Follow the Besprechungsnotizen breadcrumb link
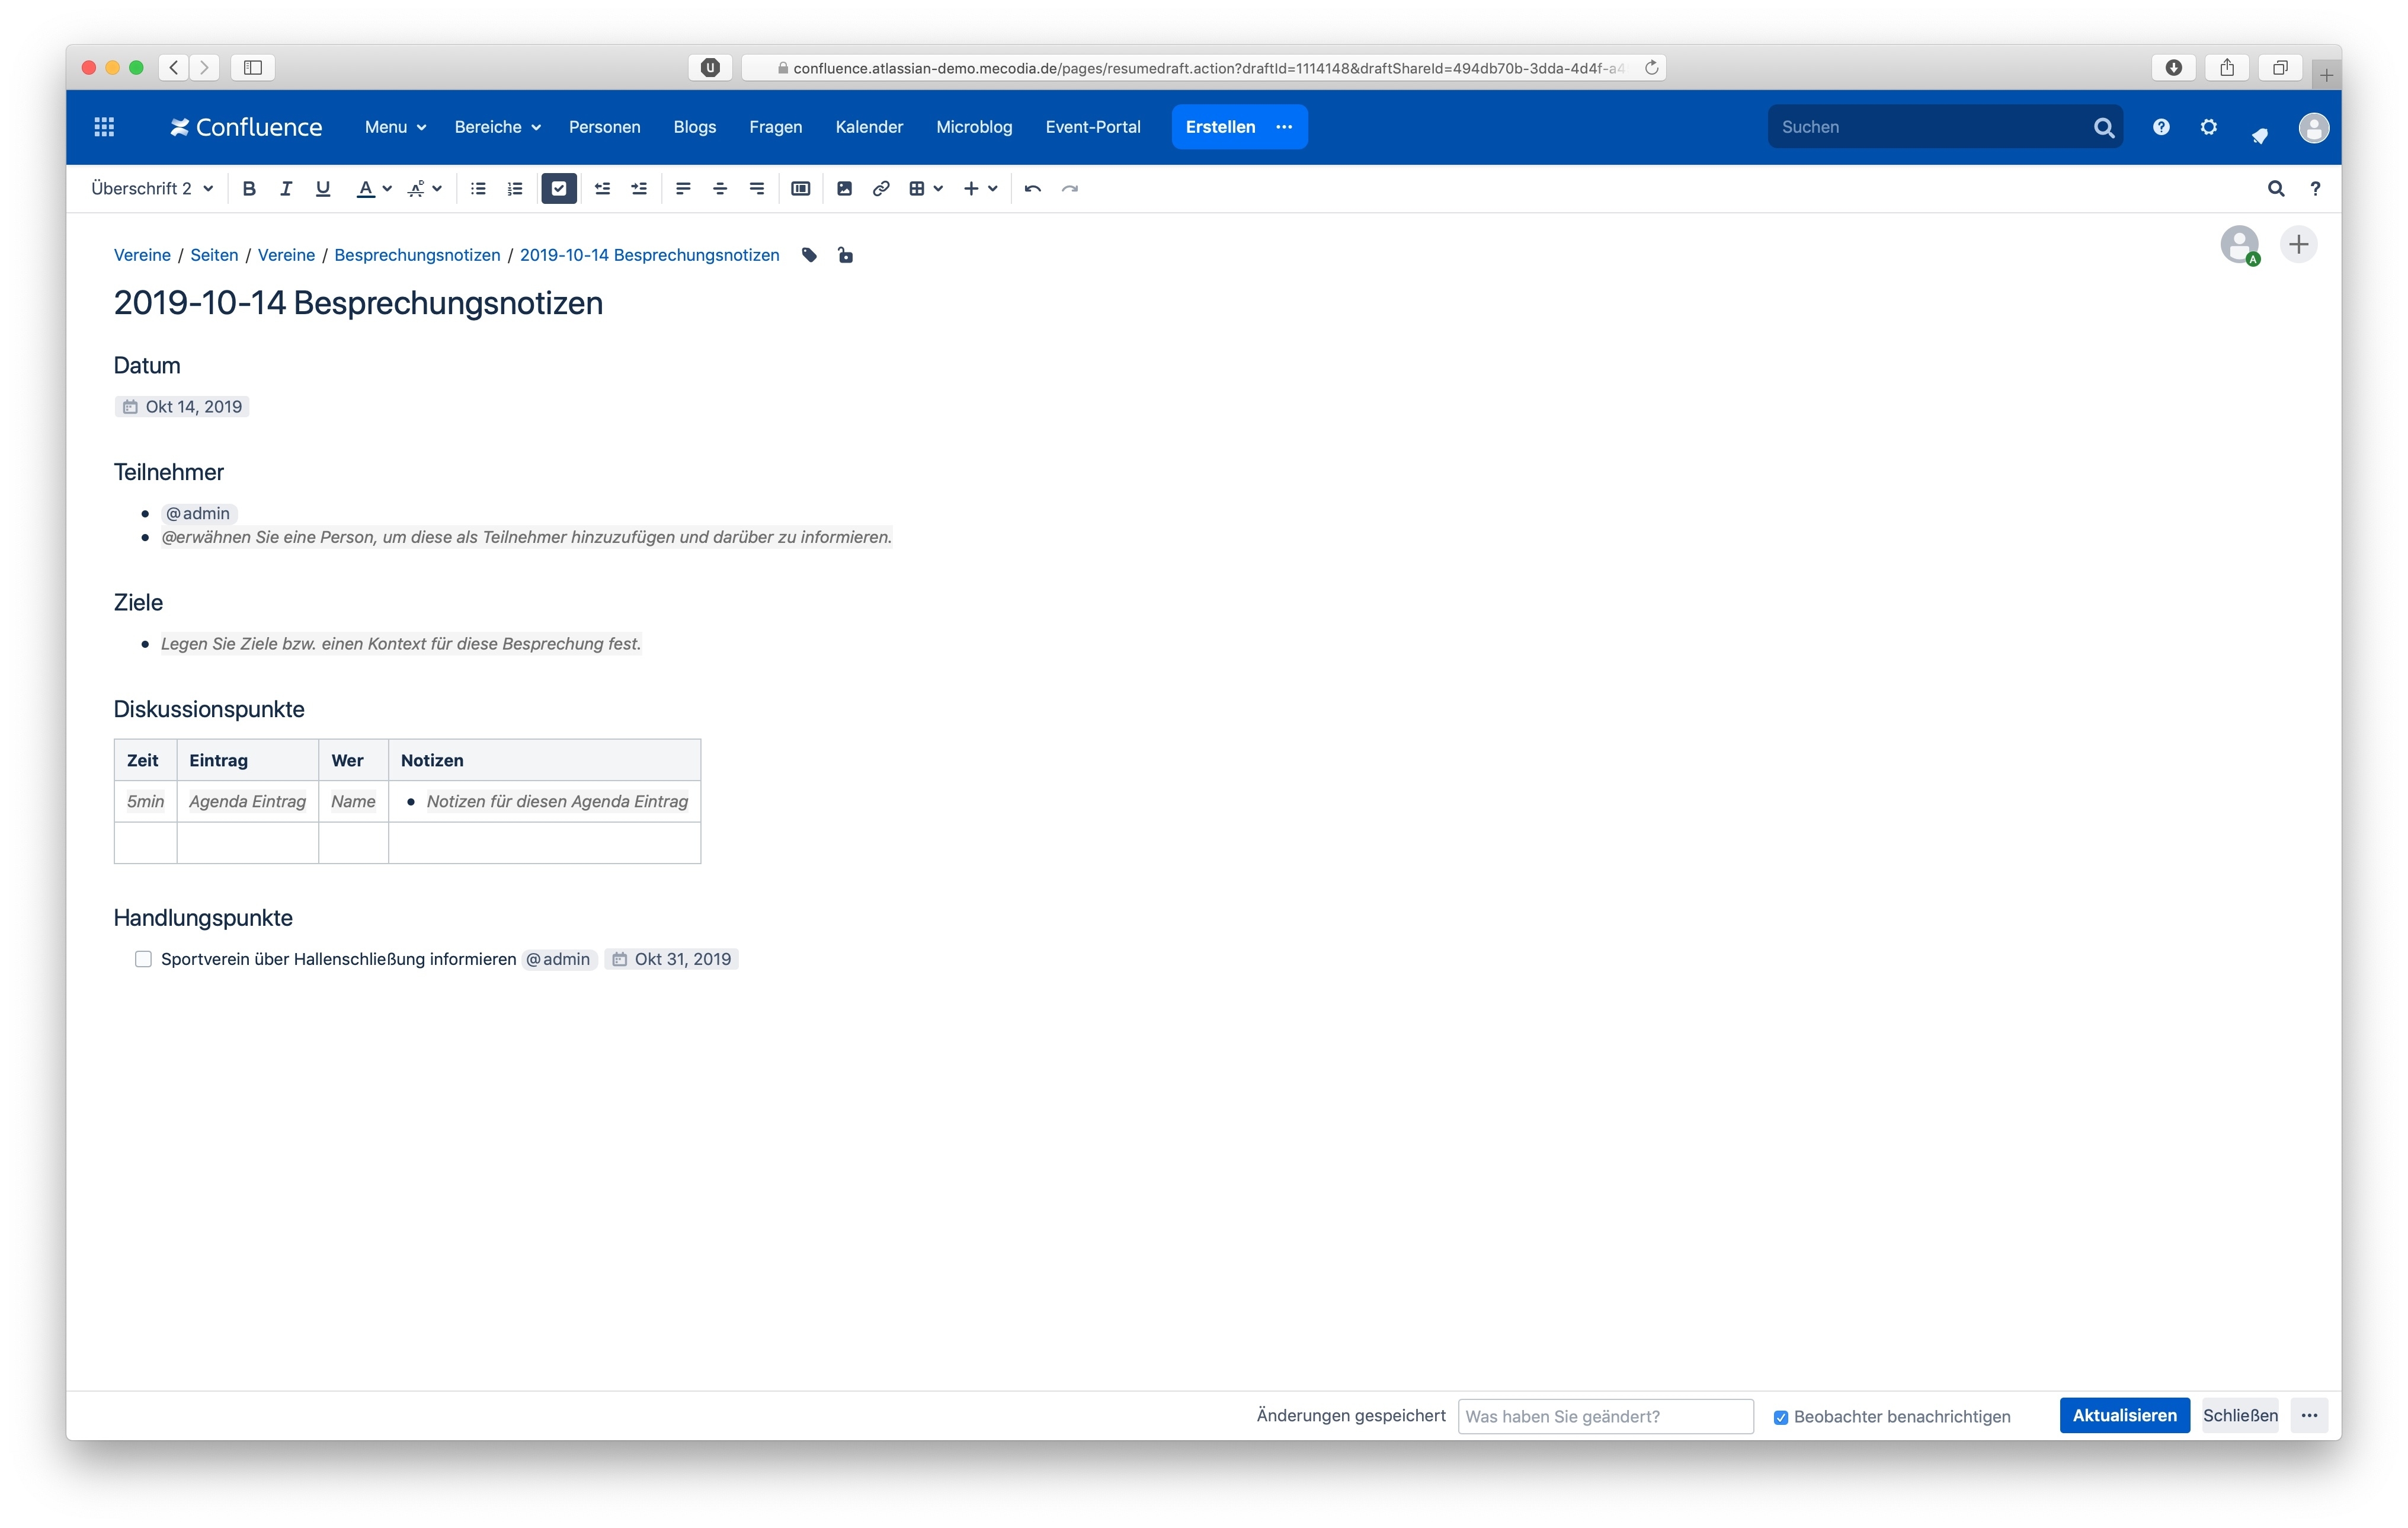Screen dimensions: 2408x1528 point(417,255)
